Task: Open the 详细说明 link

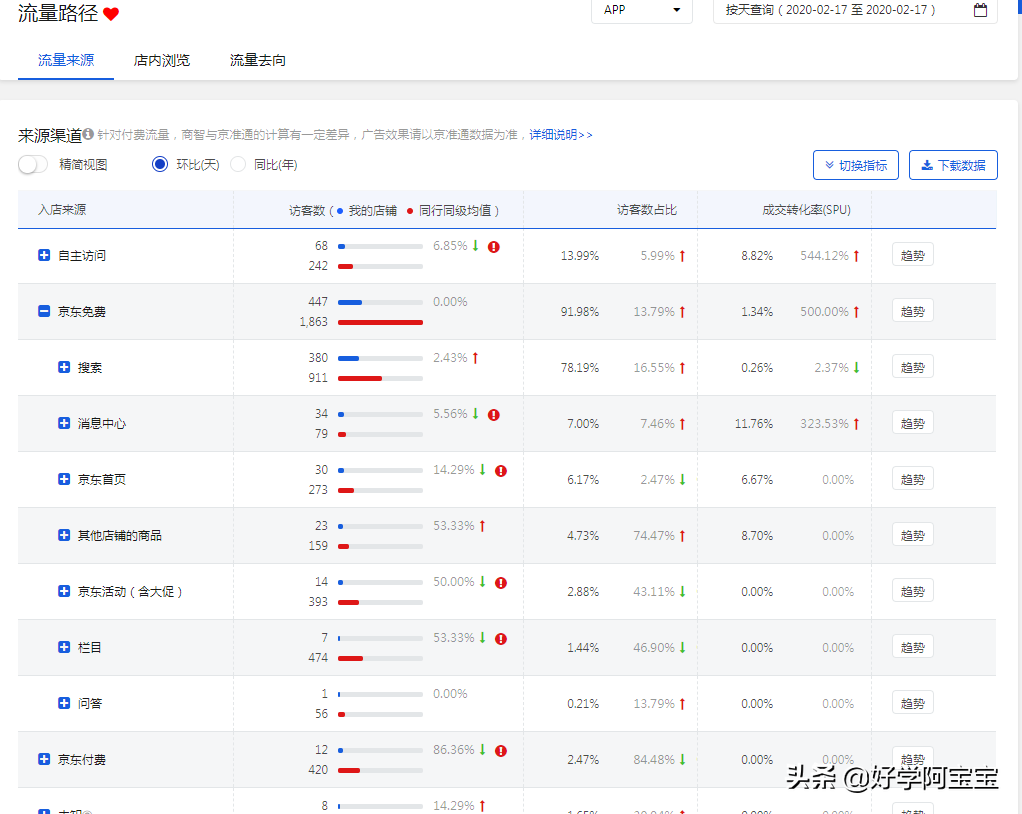Action: click(x=555, y=136)
